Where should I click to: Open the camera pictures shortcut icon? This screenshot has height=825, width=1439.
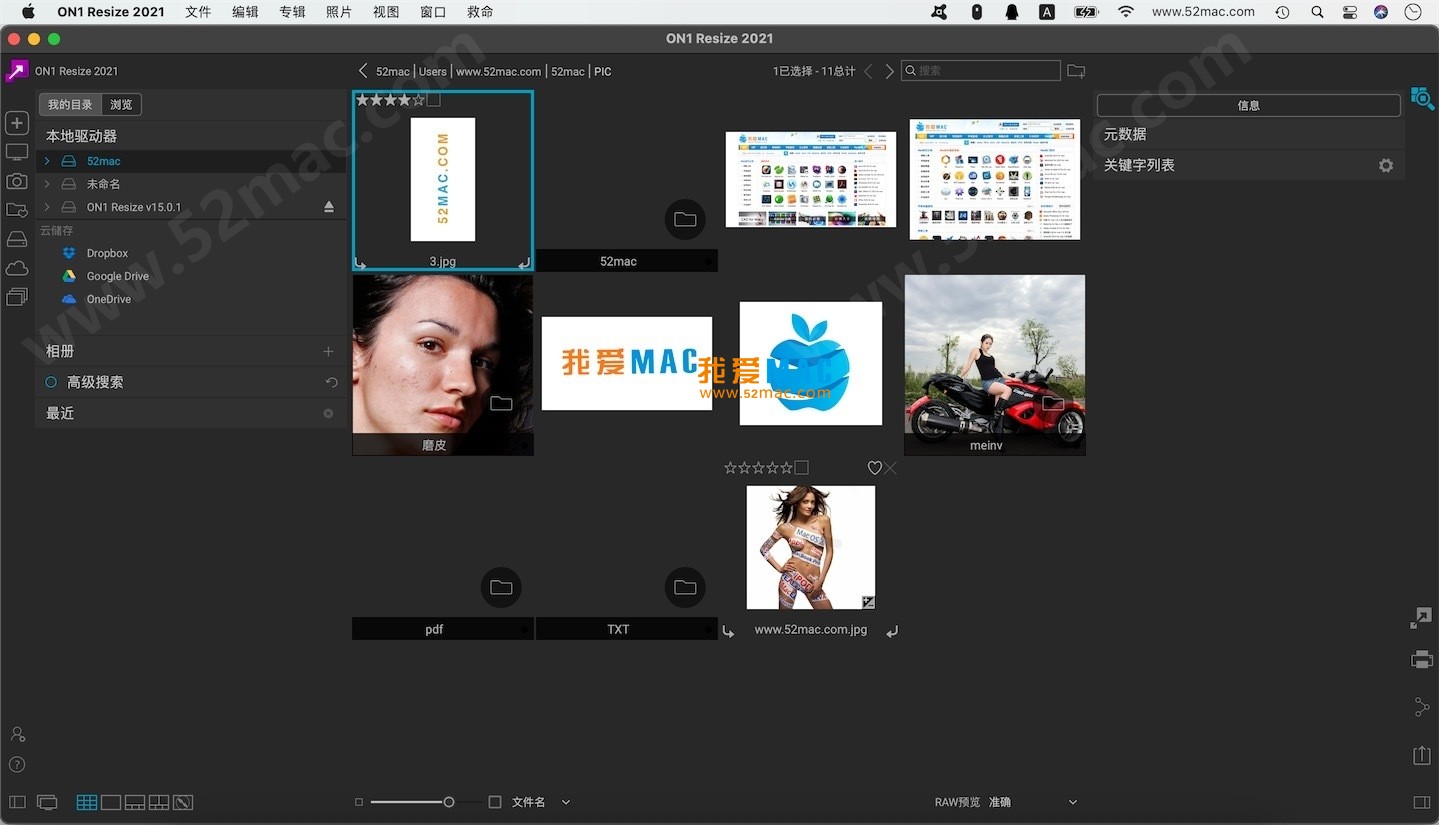click(x=17, y=181)
